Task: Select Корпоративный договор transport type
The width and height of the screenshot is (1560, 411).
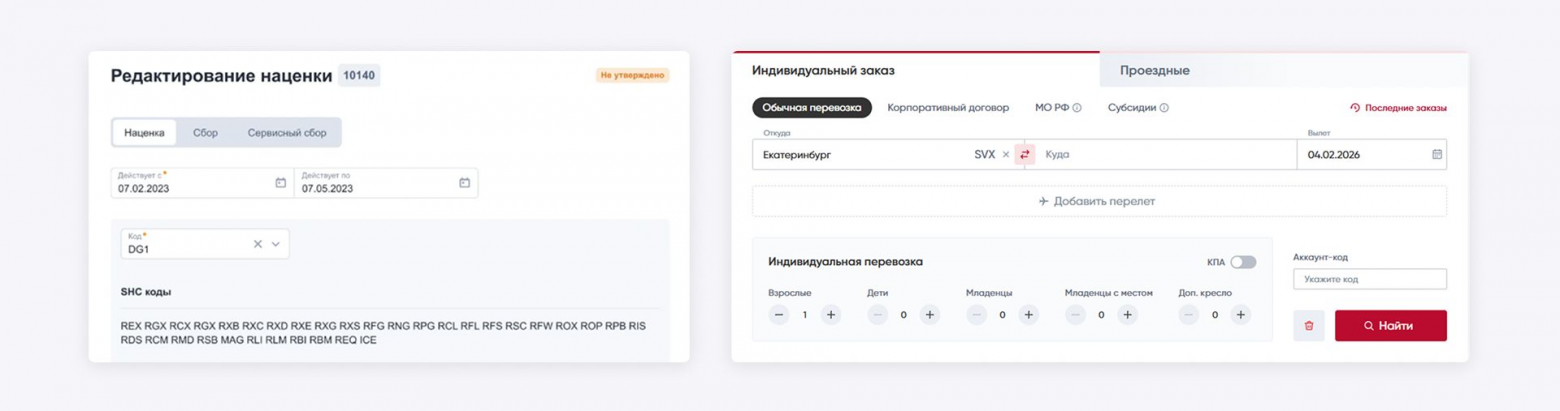Action: (x=948, y=108)
